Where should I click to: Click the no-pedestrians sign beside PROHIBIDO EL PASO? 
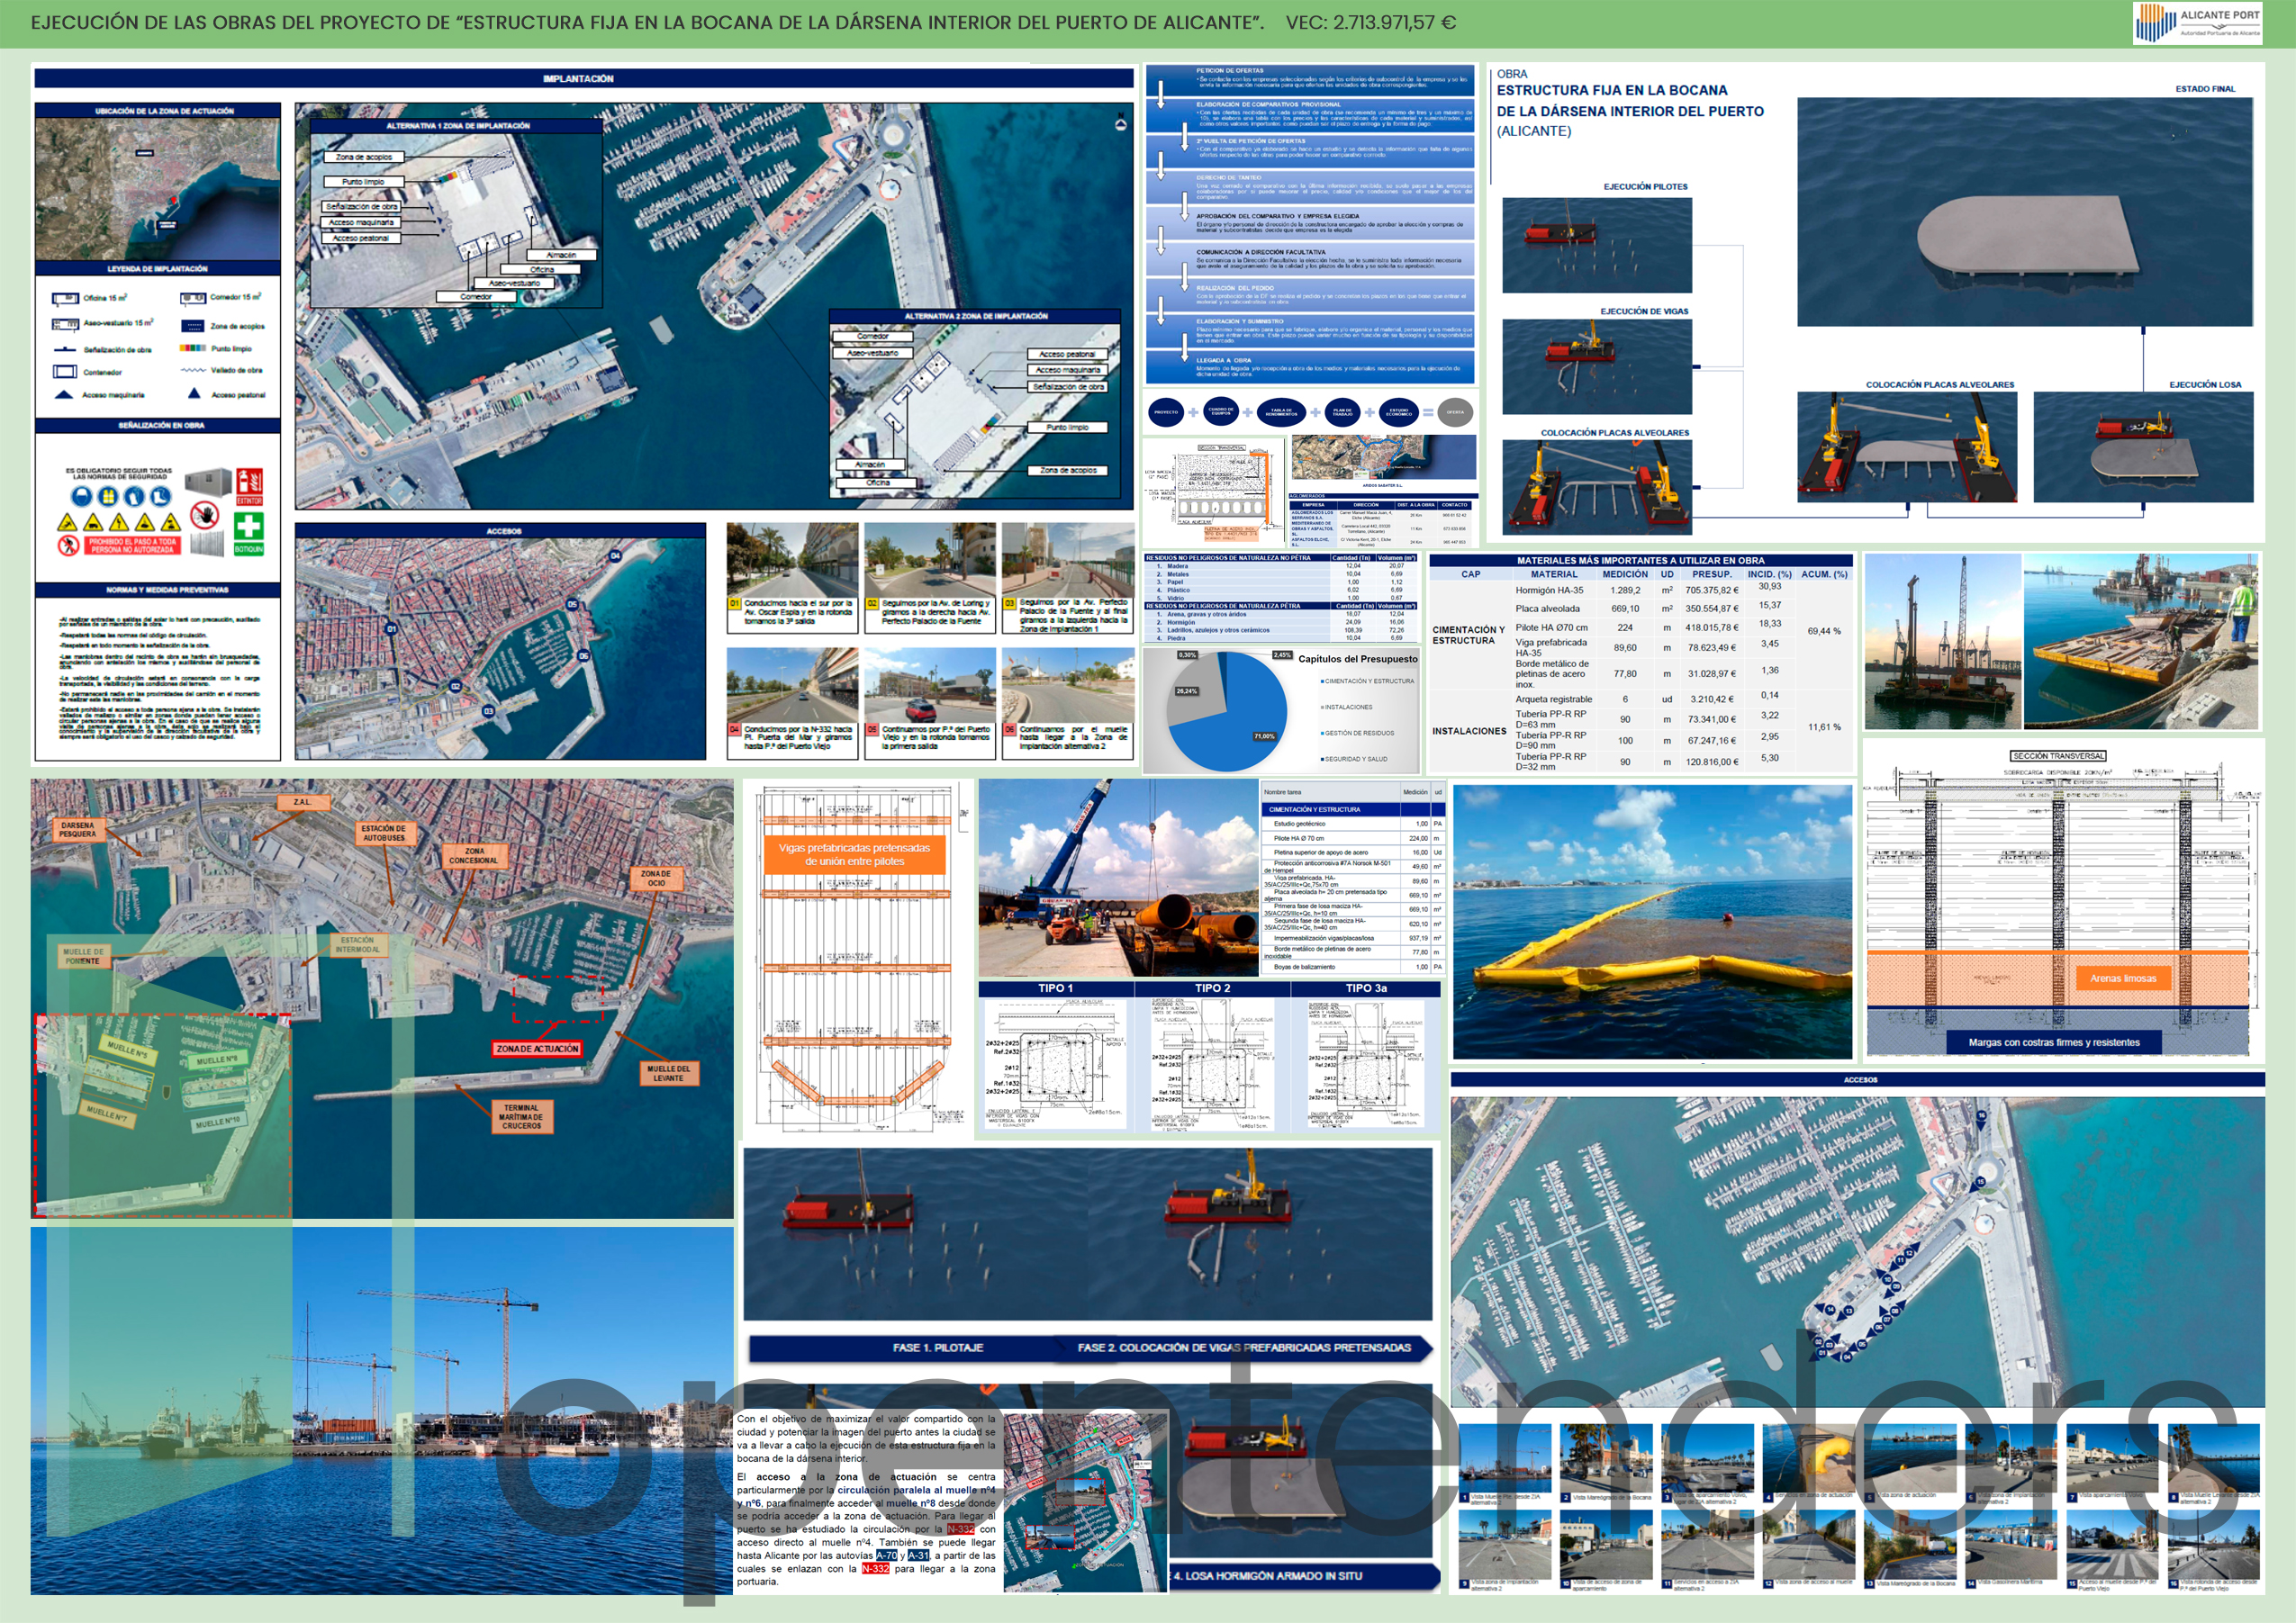click(x=68, y=545)
